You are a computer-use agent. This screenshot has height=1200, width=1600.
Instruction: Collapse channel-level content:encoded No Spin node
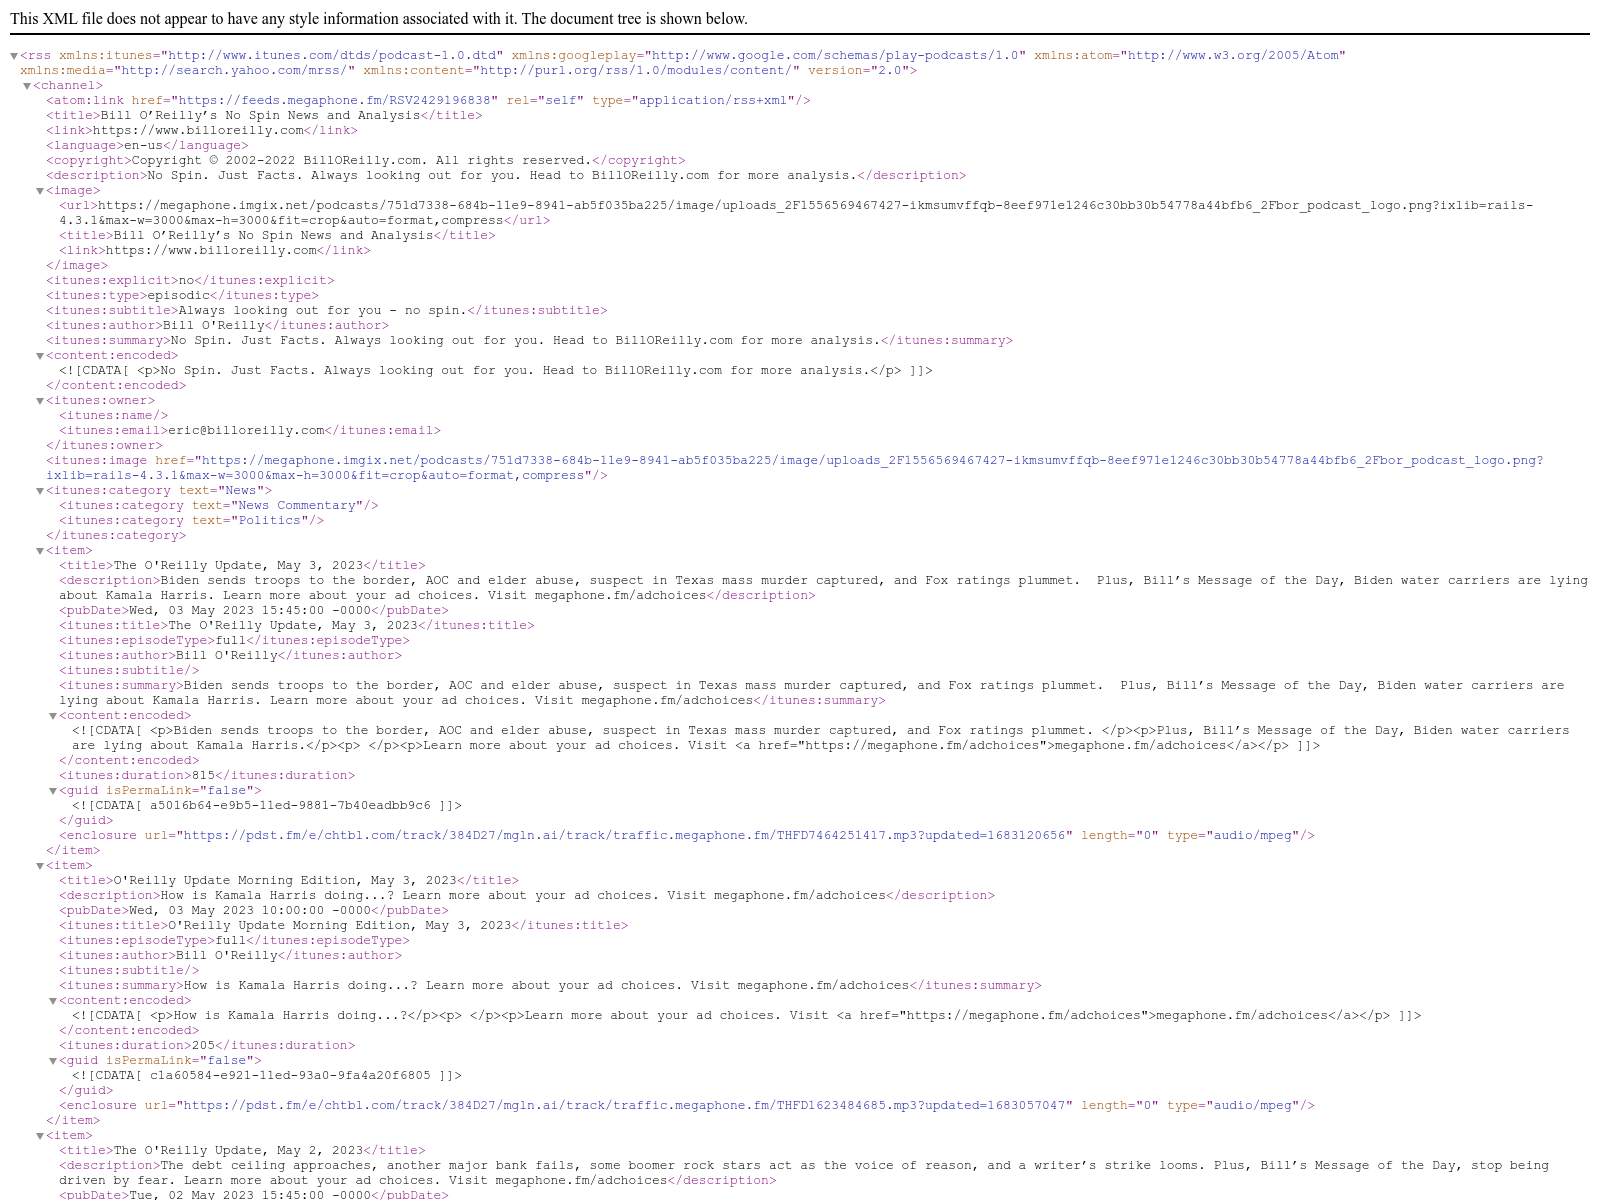point(40,356)
